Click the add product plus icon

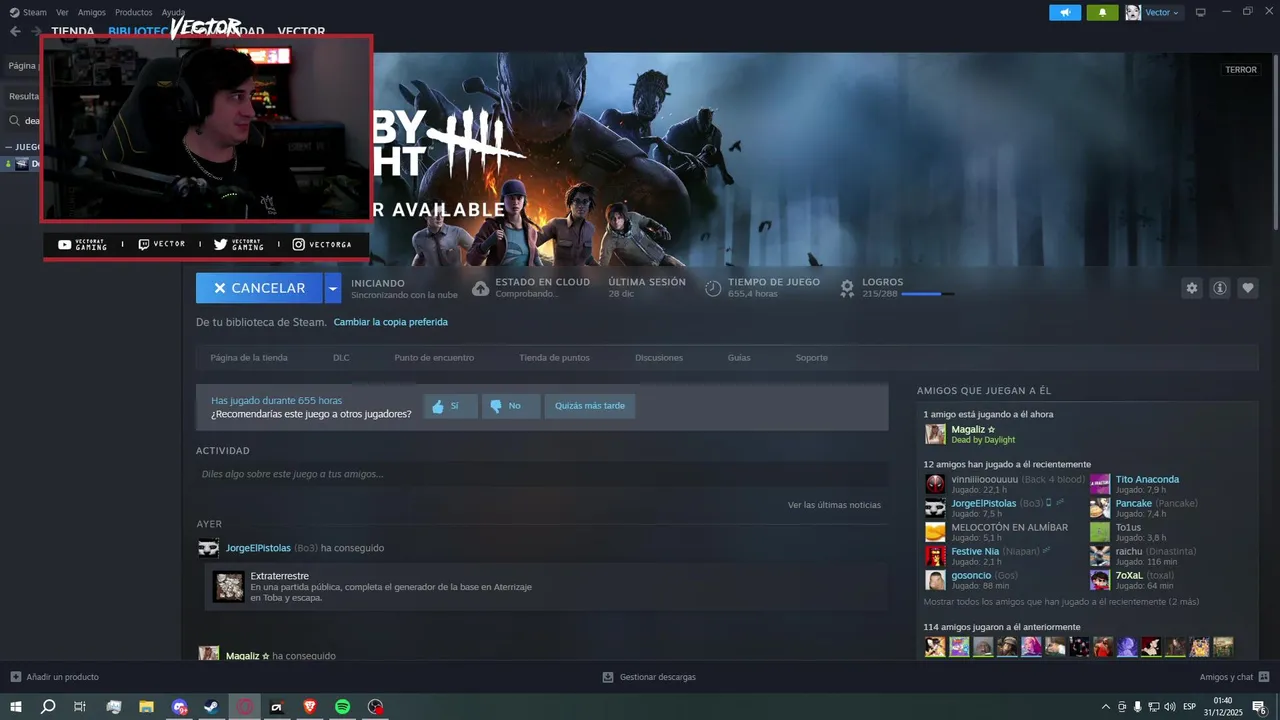pyautogui.click(x=15, y=677)
